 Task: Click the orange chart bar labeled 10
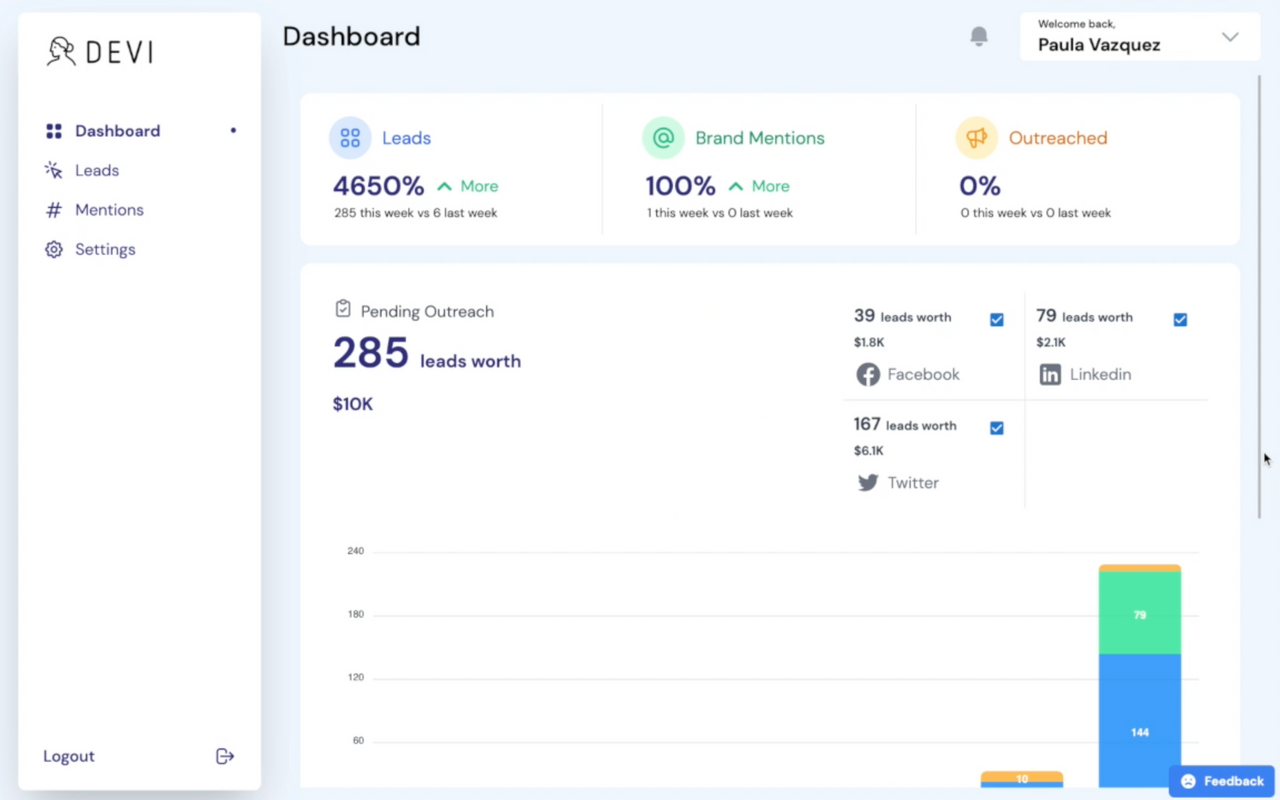(1022, 777)
